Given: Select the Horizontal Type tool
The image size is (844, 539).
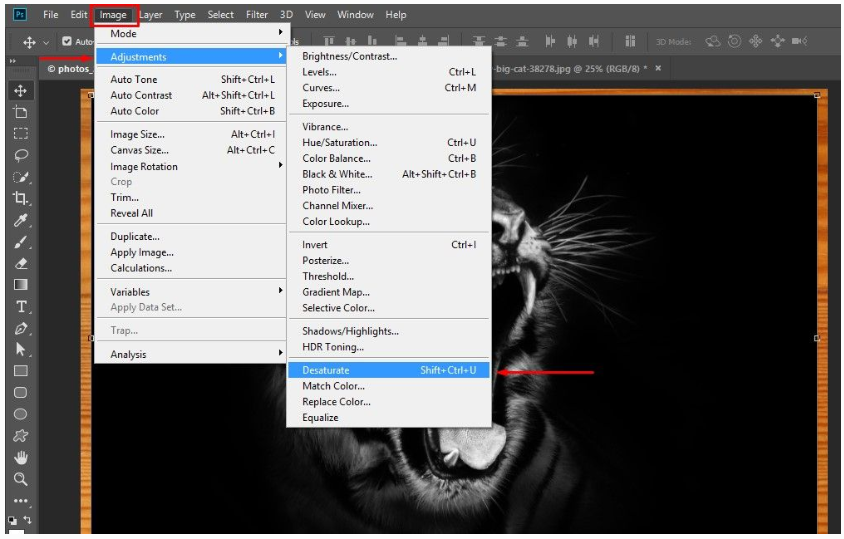Looking at the screenshot, I should click(20, 307).
